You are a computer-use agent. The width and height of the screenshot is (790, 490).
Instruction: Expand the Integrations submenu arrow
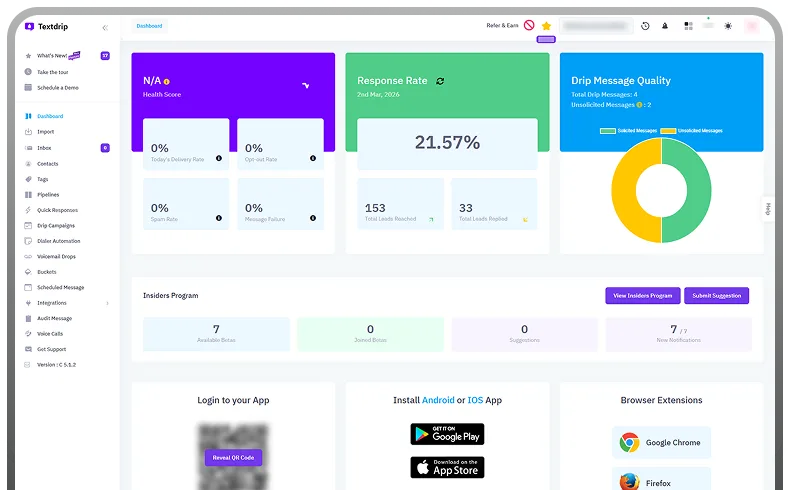[x=107, y=303]
